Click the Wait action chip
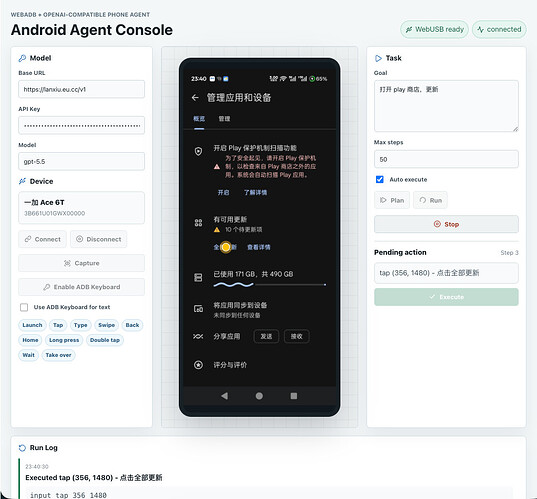 (x=28, y=355)
